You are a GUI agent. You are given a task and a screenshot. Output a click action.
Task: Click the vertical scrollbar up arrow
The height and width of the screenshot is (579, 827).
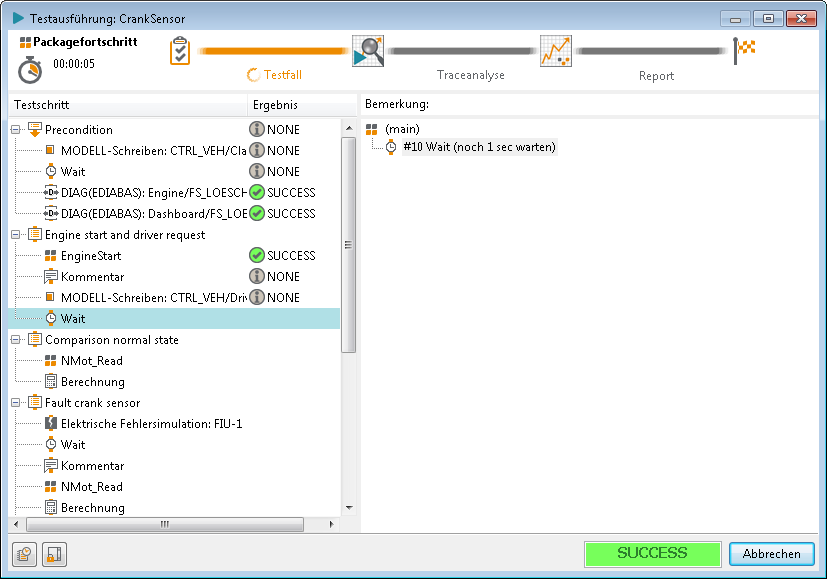point(349,128)
